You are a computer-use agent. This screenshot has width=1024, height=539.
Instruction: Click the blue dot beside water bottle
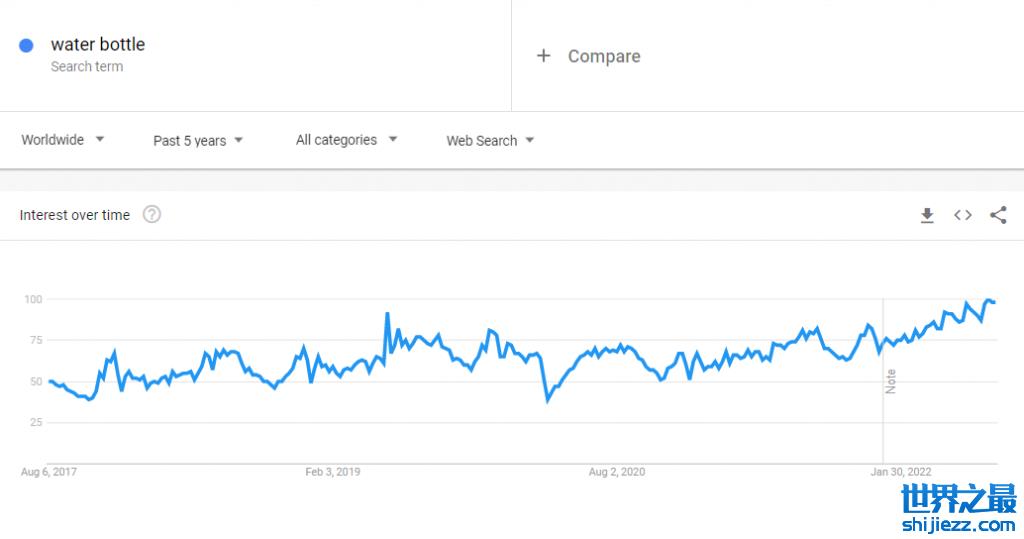[27, 45]
